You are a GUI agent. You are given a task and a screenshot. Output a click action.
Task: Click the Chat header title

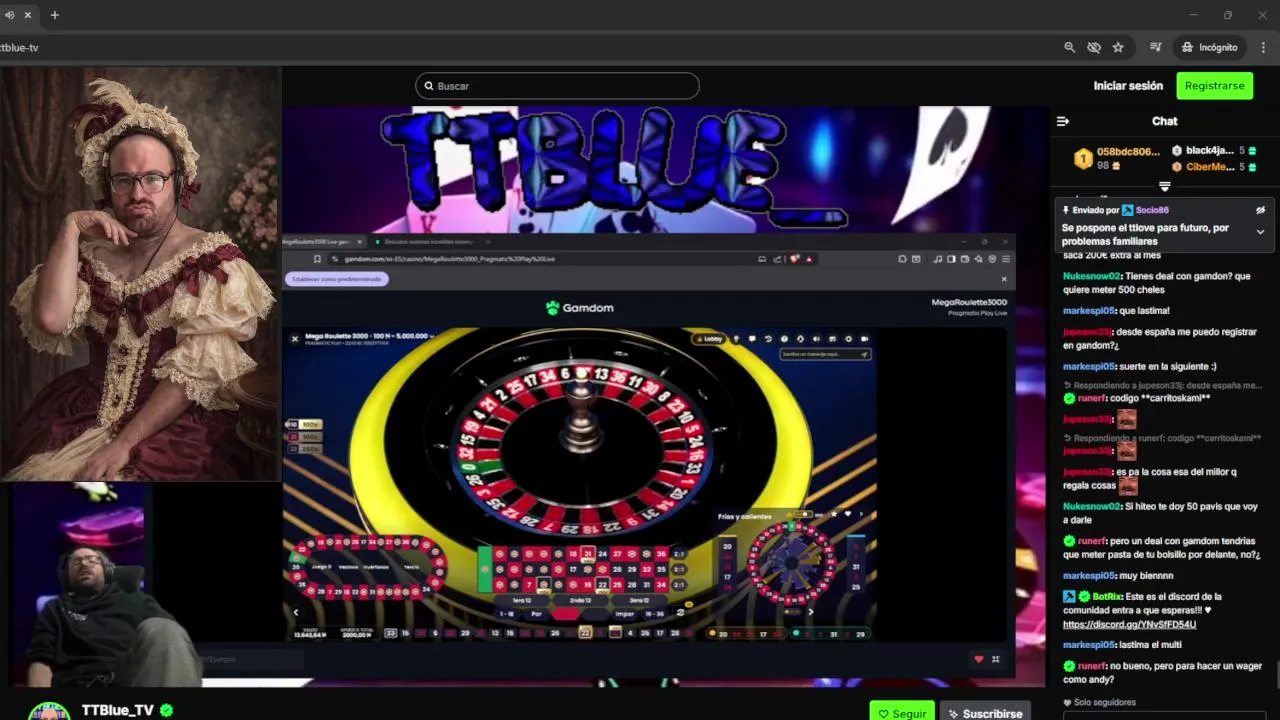[1164, 121]
